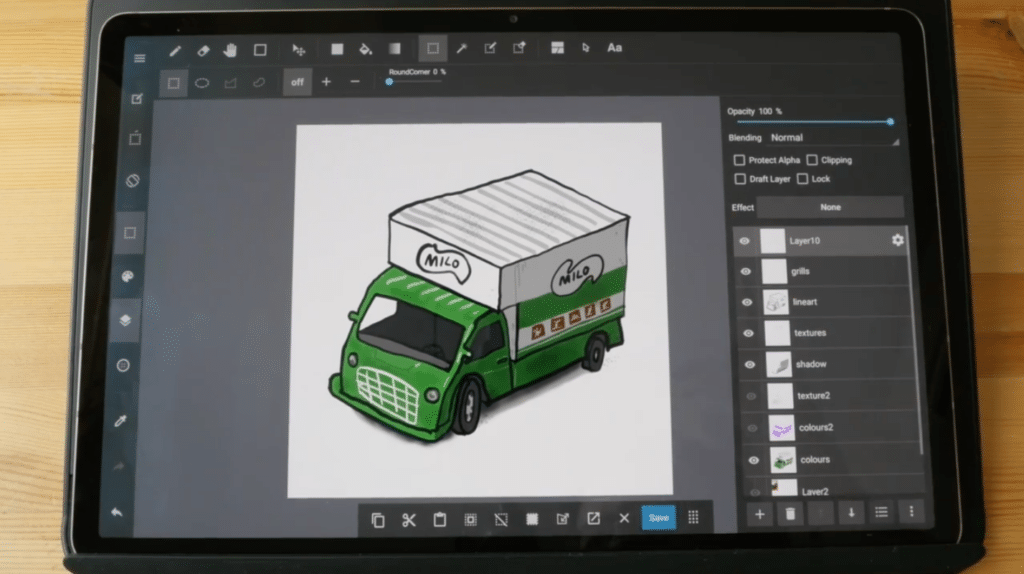Select the Brush tool
Screen dimensions: 1024x574
pyautogui.click(x=175, y=50)
